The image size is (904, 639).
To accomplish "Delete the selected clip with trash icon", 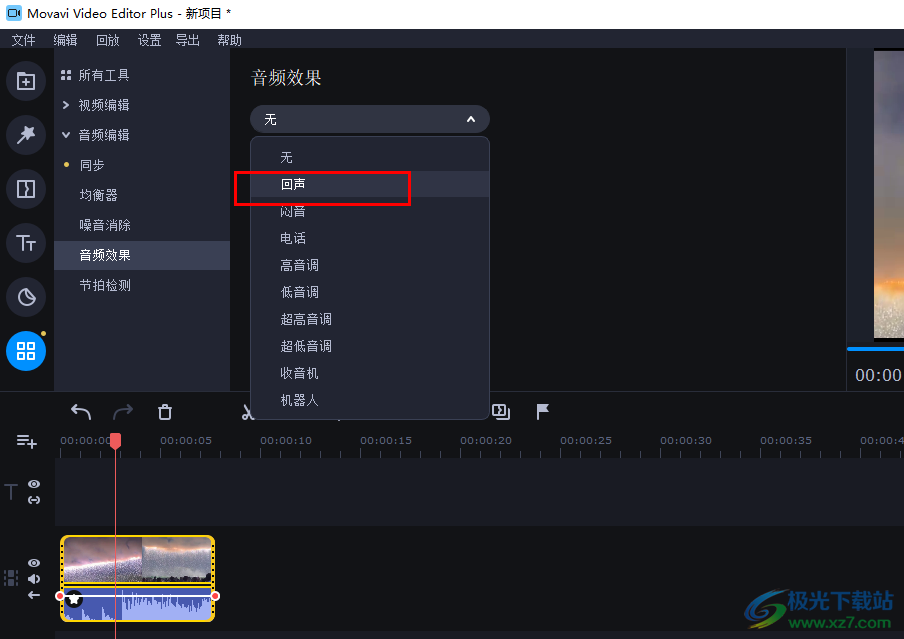I will 165,412.
